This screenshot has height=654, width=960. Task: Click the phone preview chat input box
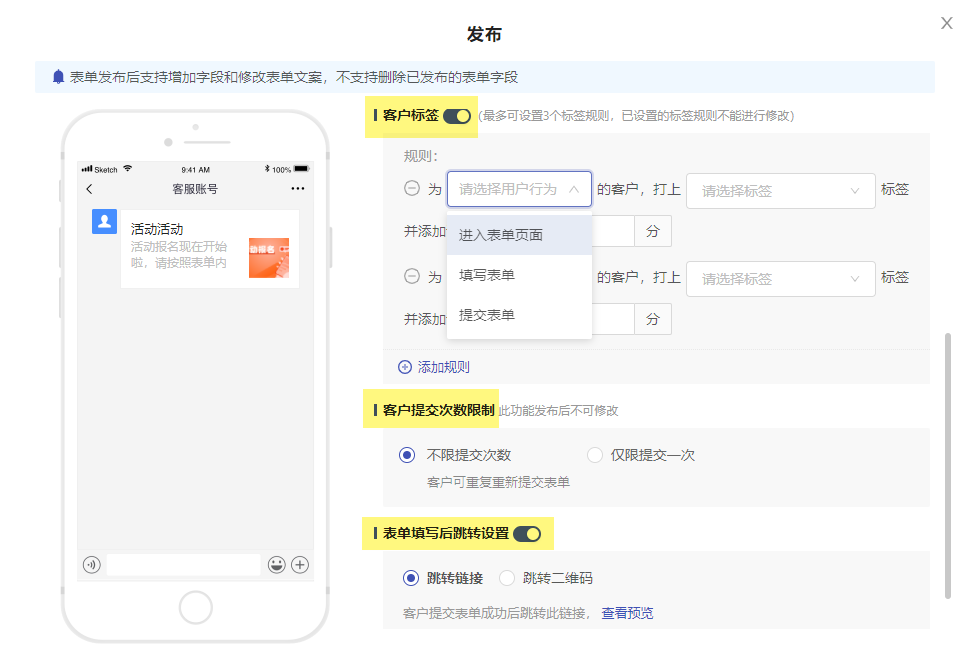pyautogui.click(x=184, y=565)
